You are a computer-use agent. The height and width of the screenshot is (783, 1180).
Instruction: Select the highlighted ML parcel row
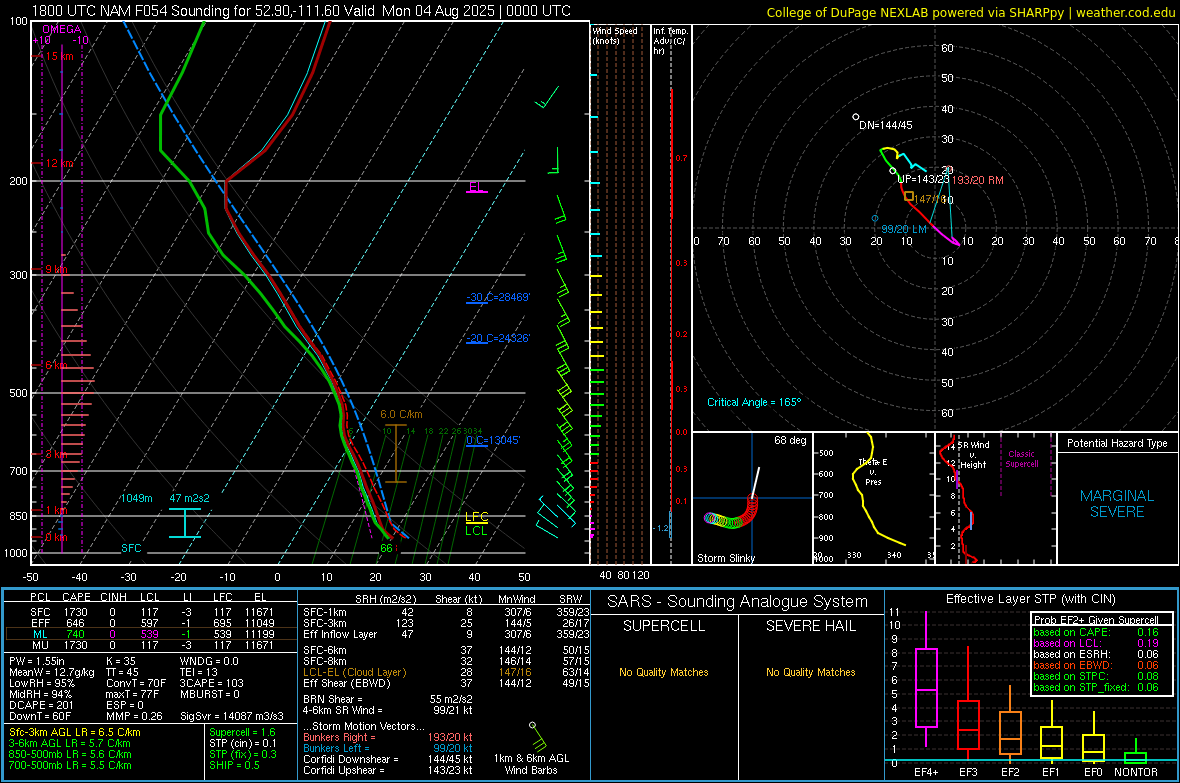coord(151,634)
